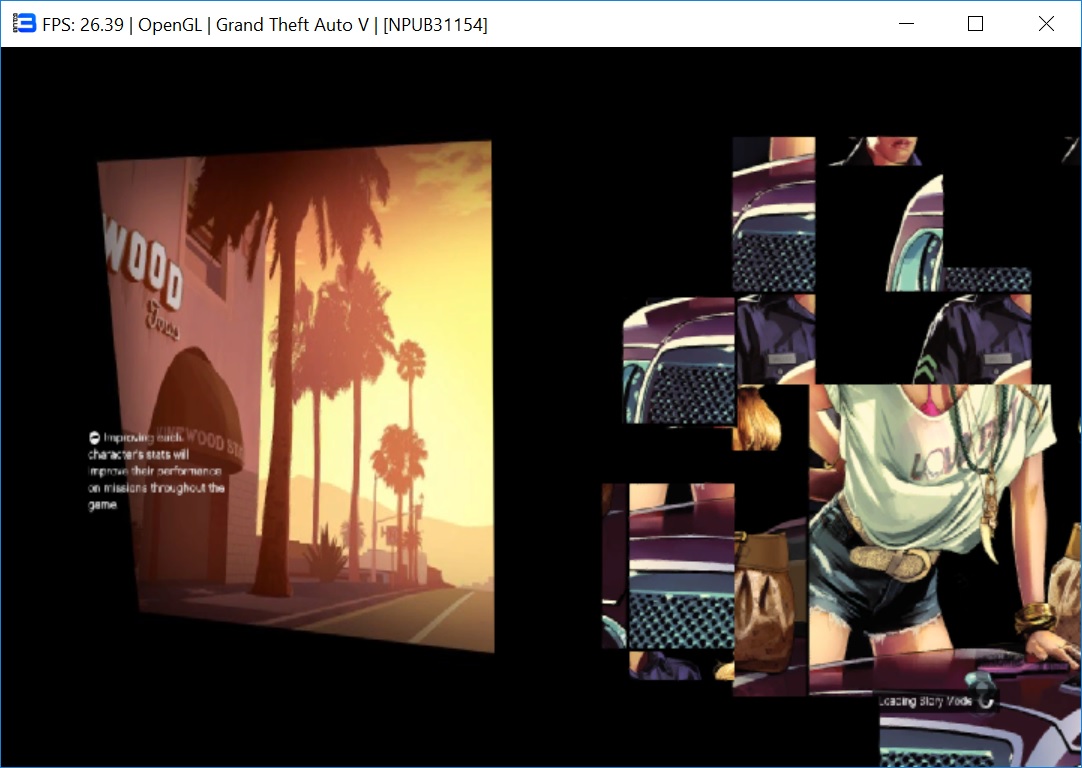Minimize the Grand Theft Auto V window
The width and height of the screenshot is (1082, 768).
click(908, 24)
